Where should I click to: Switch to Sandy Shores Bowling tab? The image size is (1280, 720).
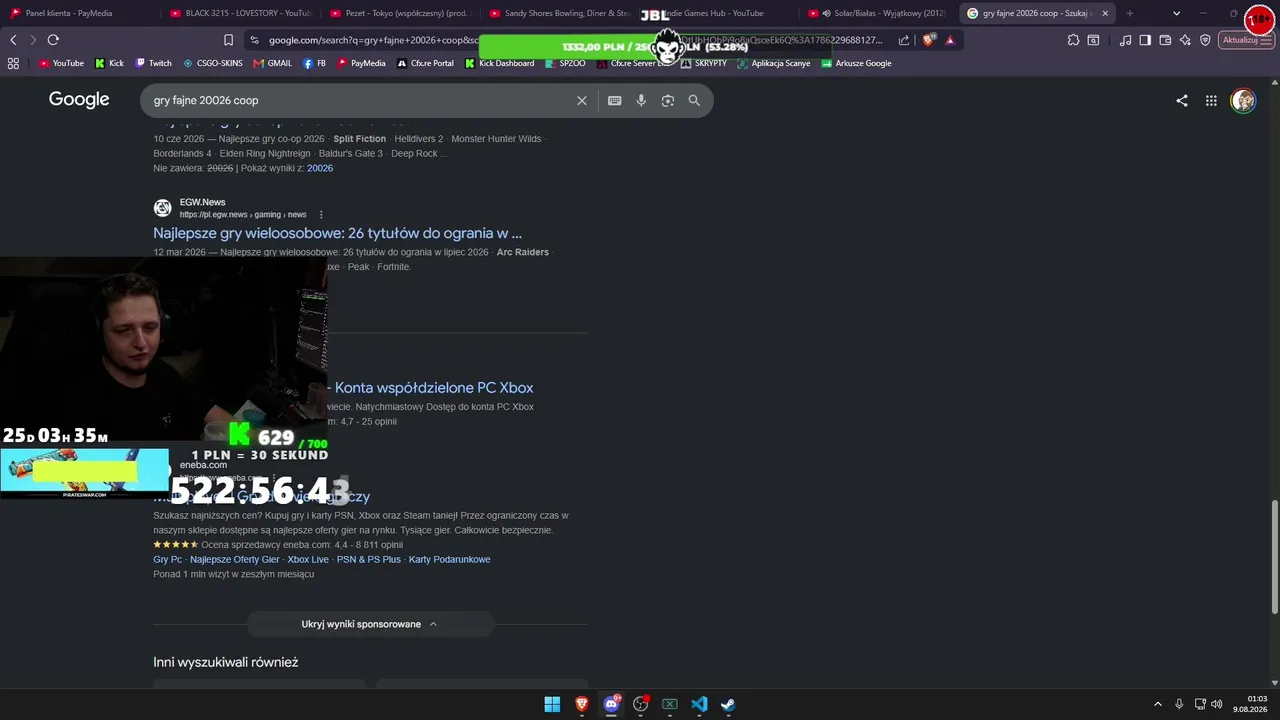point(559,13)
